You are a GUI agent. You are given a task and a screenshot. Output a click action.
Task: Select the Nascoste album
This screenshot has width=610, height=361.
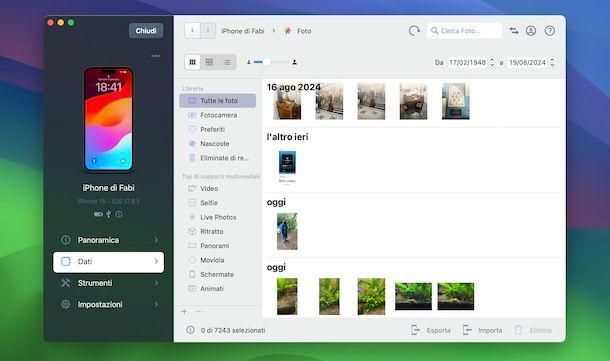pyautogui.click(x=217, y=144)
